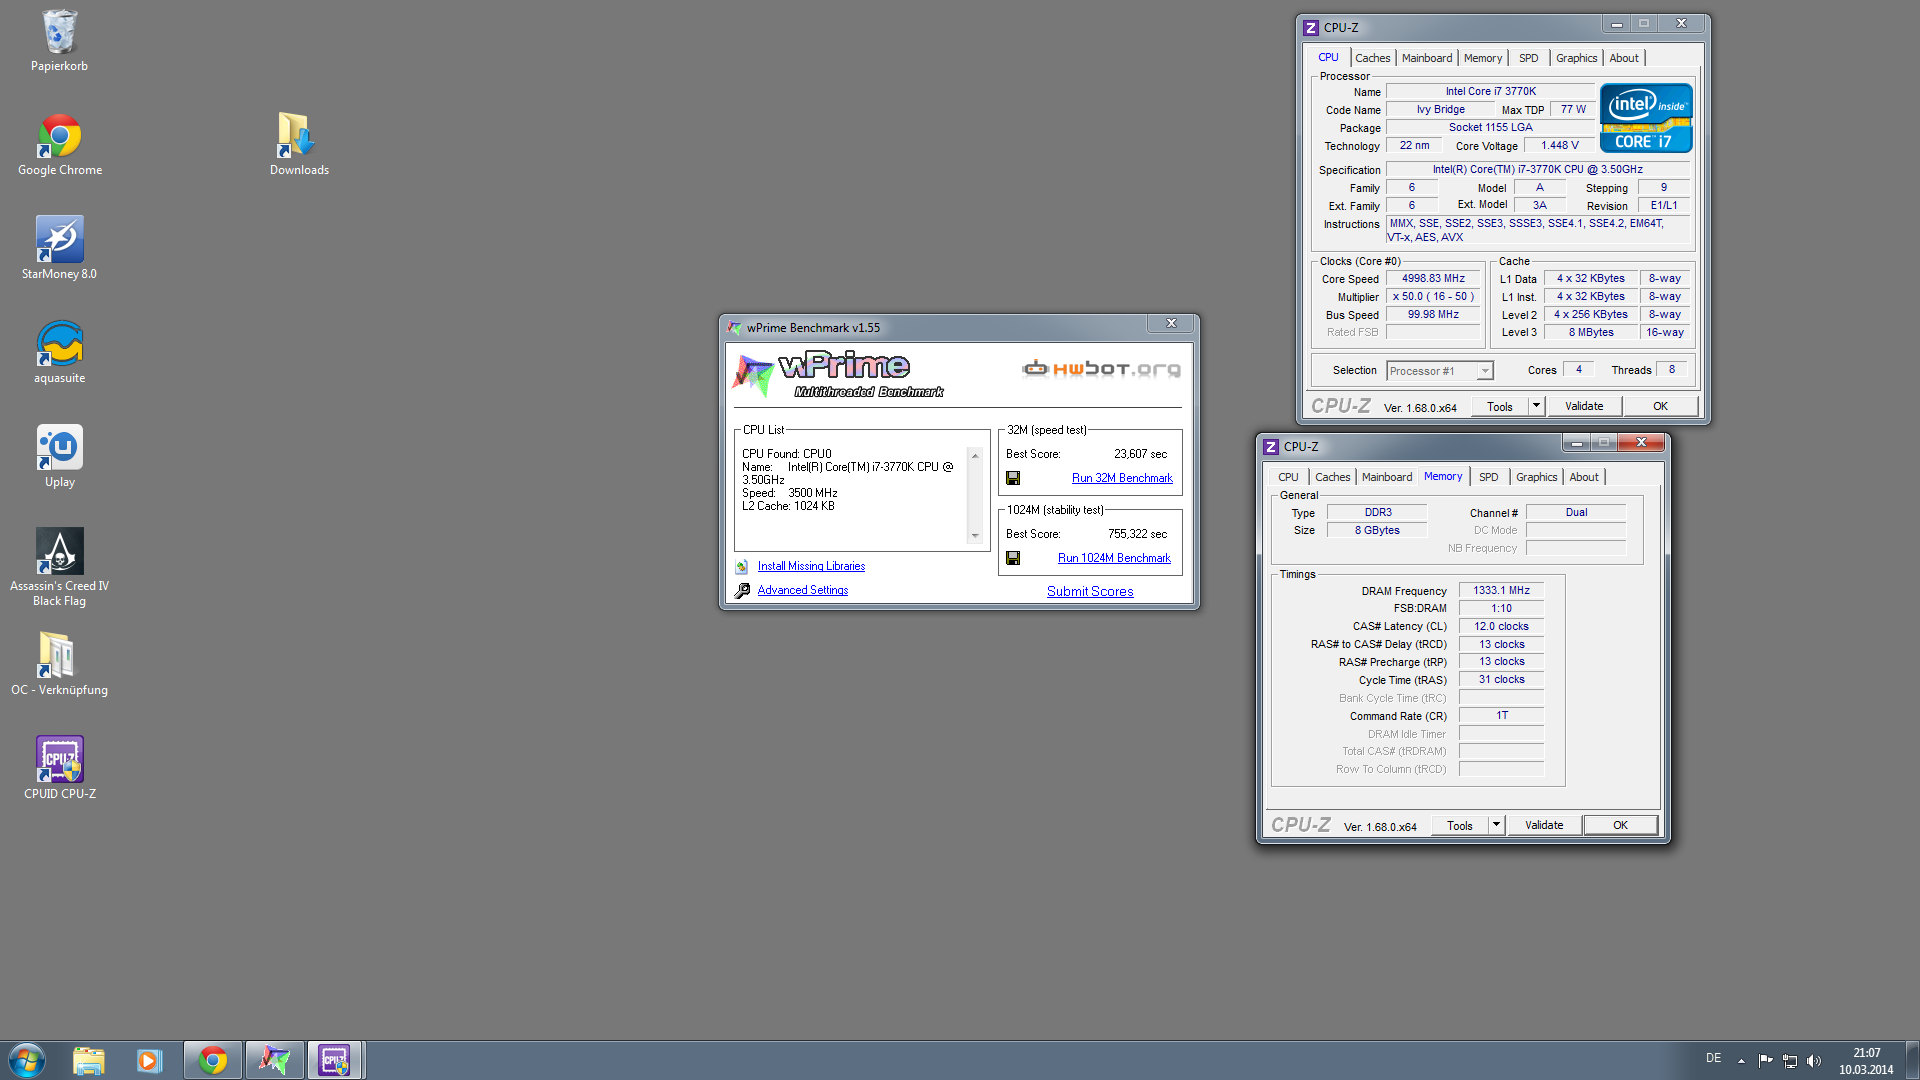The width and height of the screenshot is (1920, 1080).
Task: Click the 1024M best score 755,322 sec
Action: [1137, 534]
